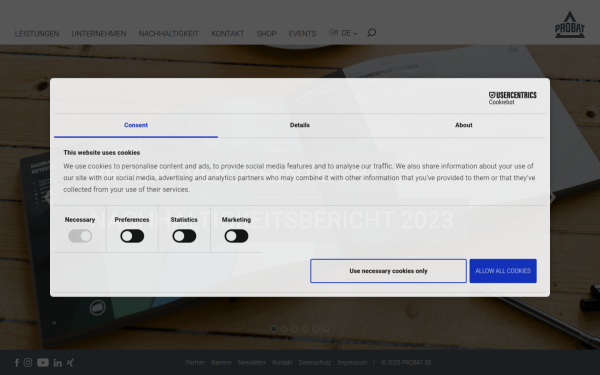Open the Karriere footer link
The width and height of the screenshot is (600, 375).
[221, 363]
